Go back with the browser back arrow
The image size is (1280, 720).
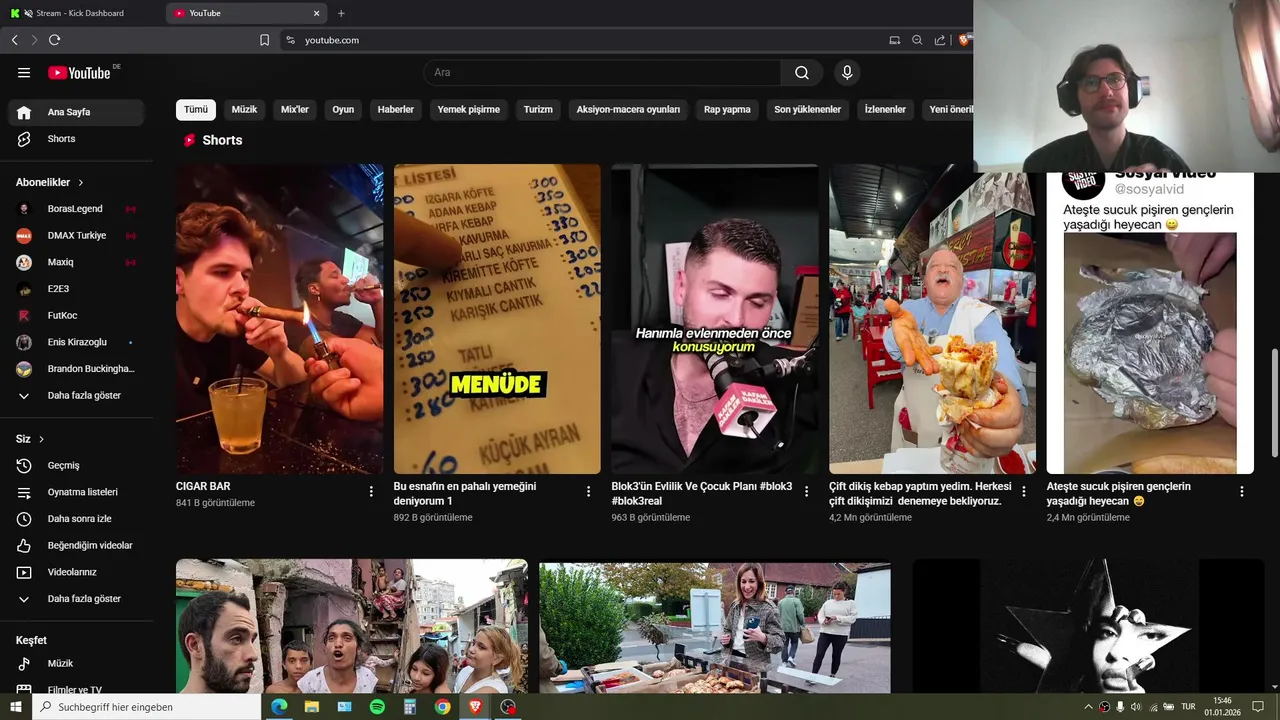tap(14, 40)
